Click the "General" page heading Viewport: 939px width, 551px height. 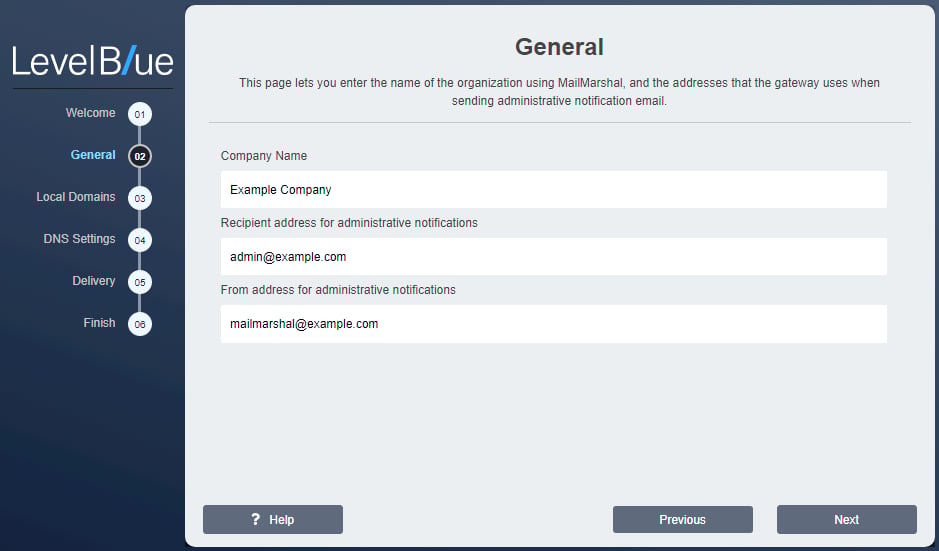click(x=559, y=47)
